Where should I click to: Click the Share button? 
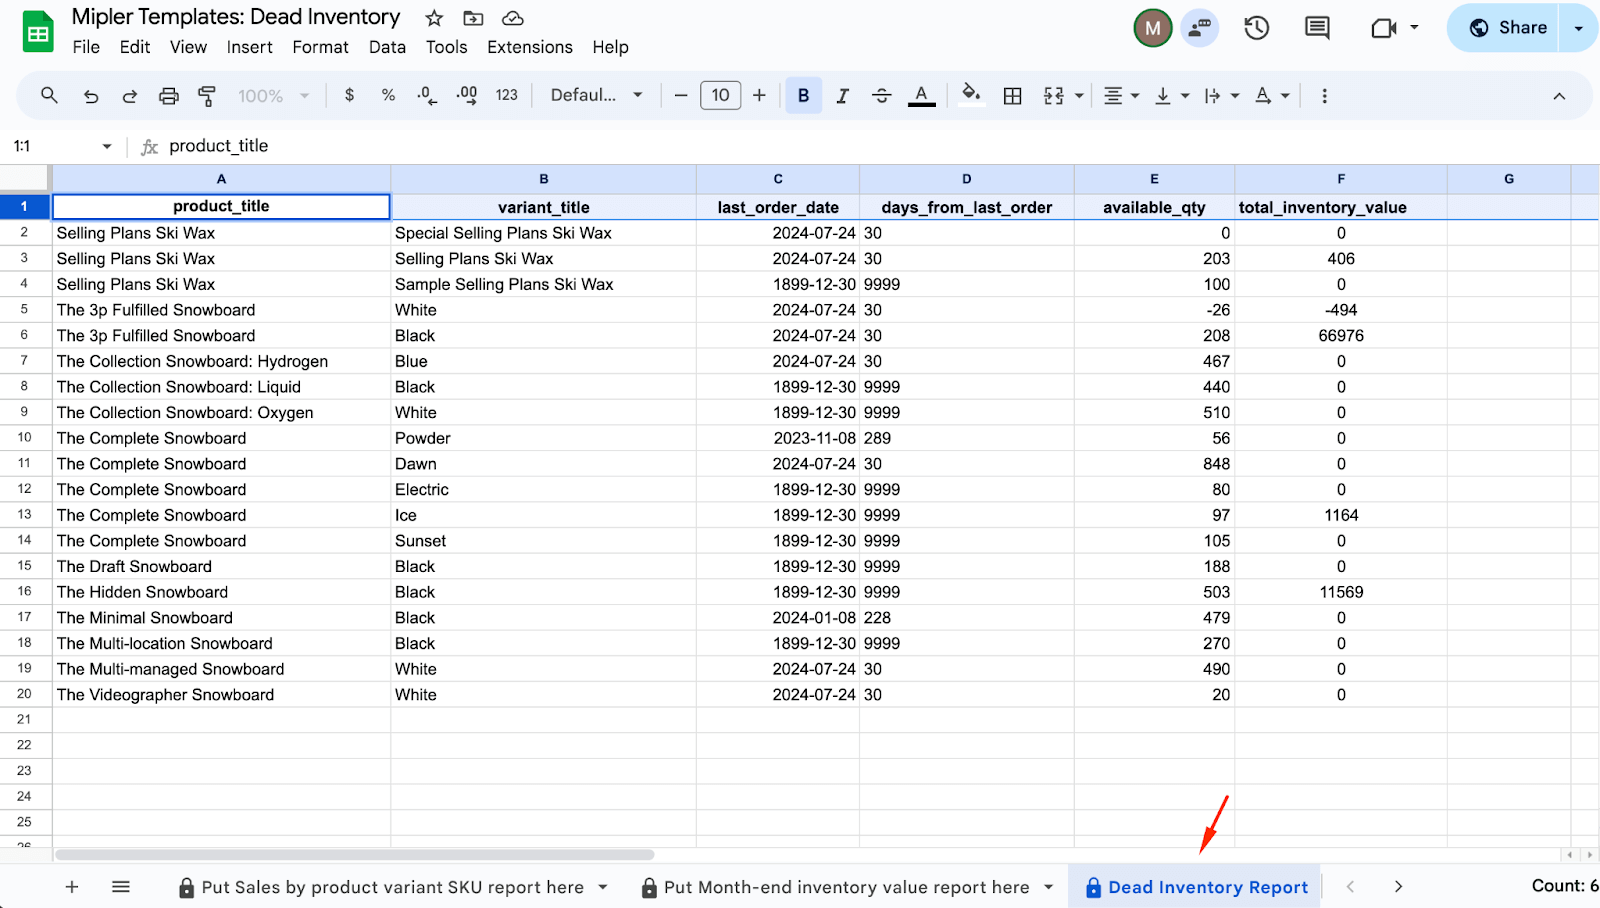click(x=1508, y=28)
